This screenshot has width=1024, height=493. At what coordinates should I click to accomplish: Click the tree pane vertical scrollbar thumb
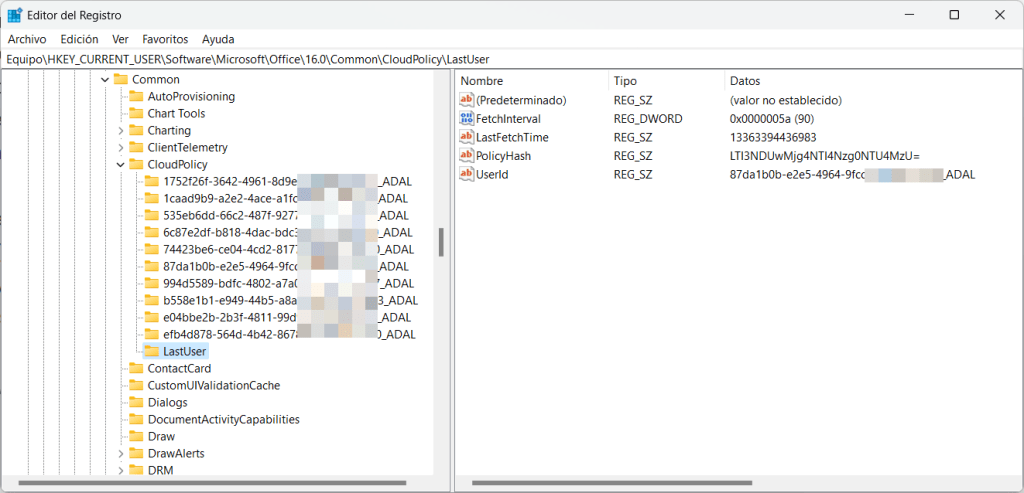441,242
